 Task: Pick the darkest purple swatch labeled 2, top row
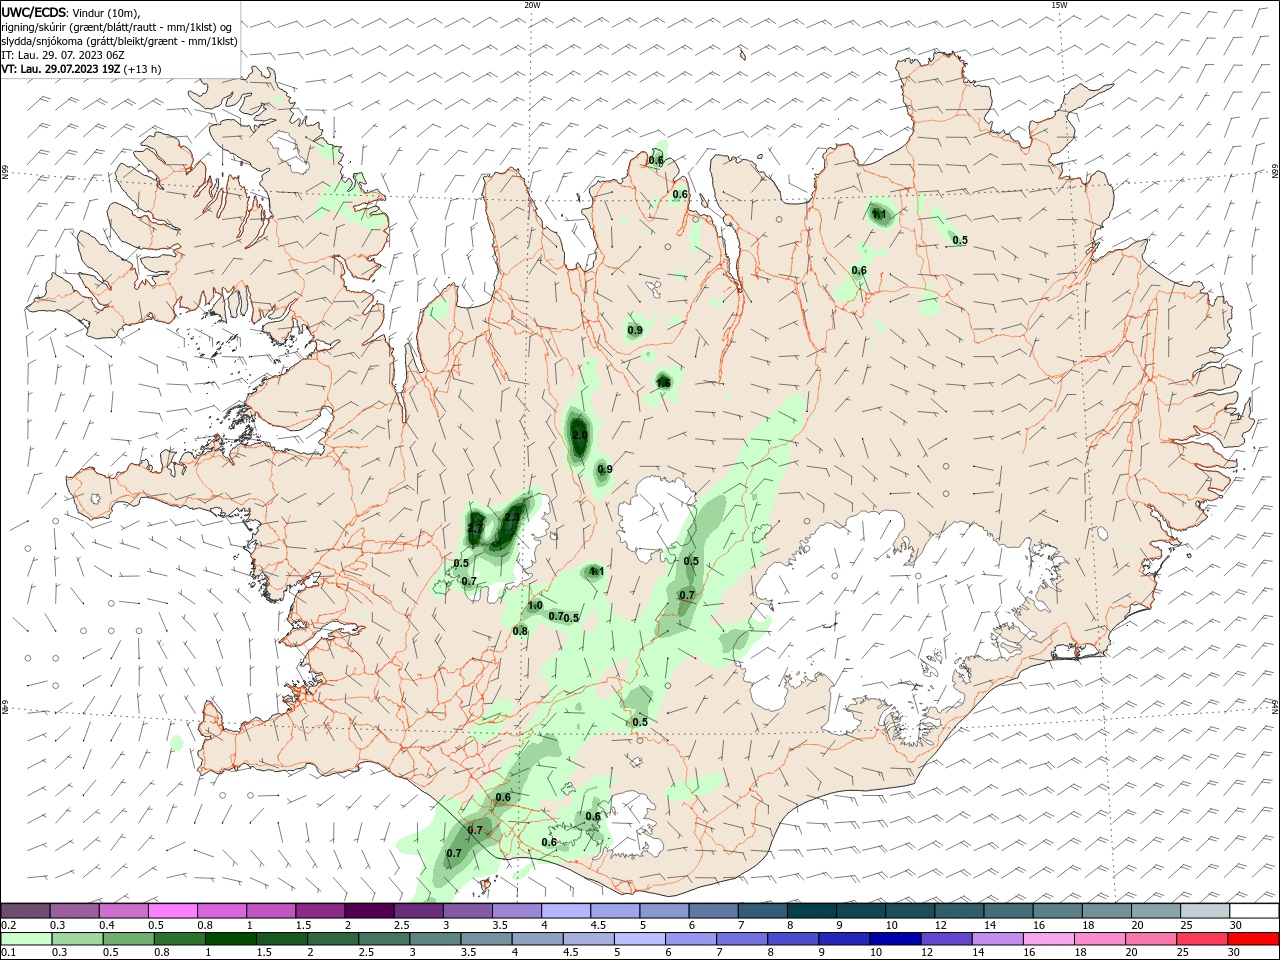pyautogui.click(x=370, y=910)
